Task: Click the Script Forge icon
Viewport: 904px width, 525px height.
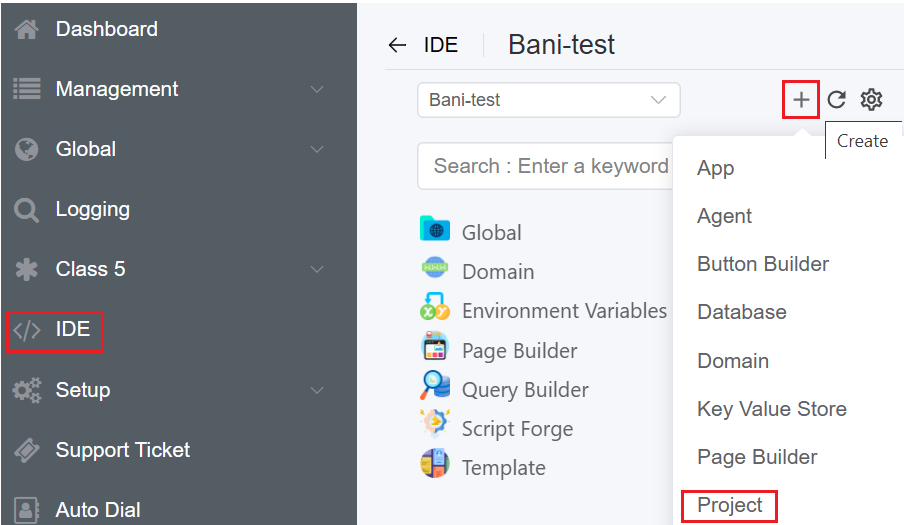Action: point(435,426)
